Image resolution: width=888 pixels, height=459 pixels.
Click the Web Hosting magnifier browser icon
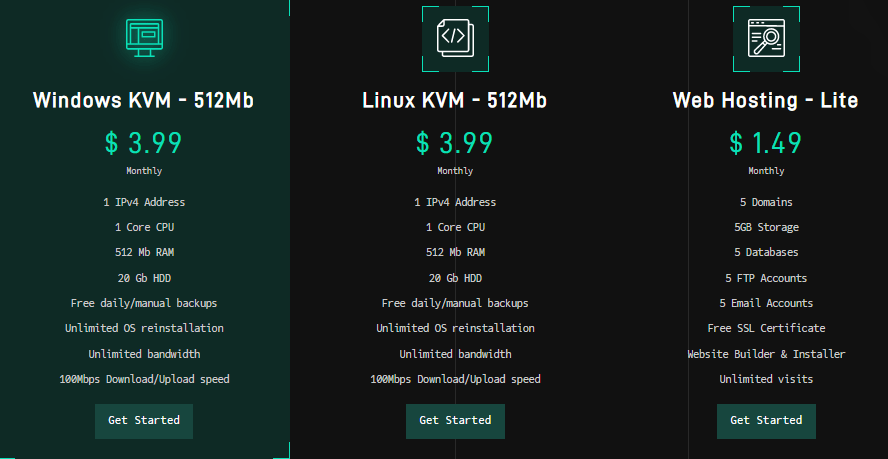click(766, 38)
